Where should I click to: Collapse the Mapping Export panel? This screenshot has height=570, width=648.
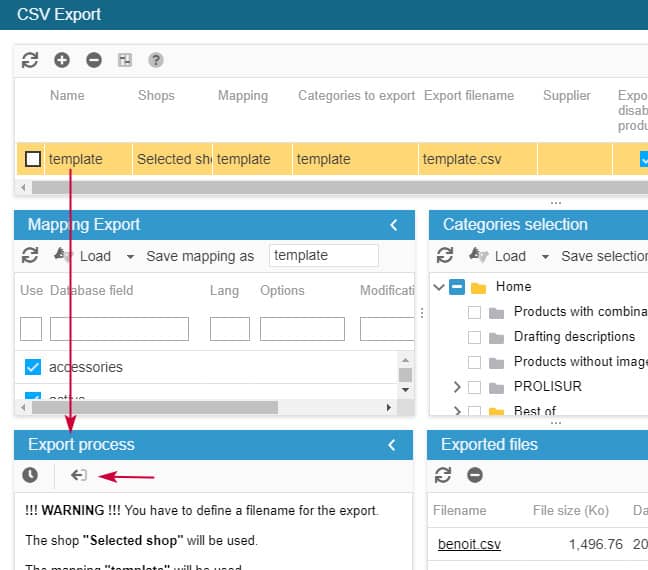tap(394, 225)
